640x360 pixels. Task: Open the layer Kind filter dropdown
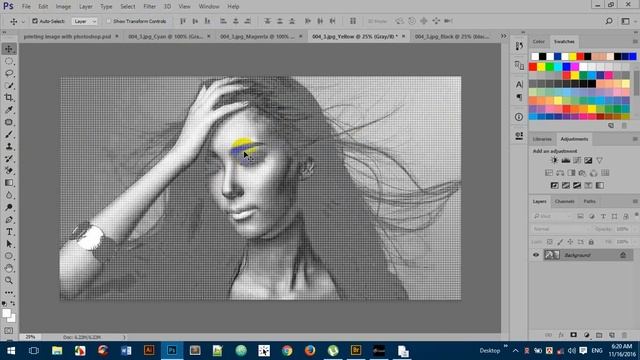pyautogui.click(x=551, y=216)
